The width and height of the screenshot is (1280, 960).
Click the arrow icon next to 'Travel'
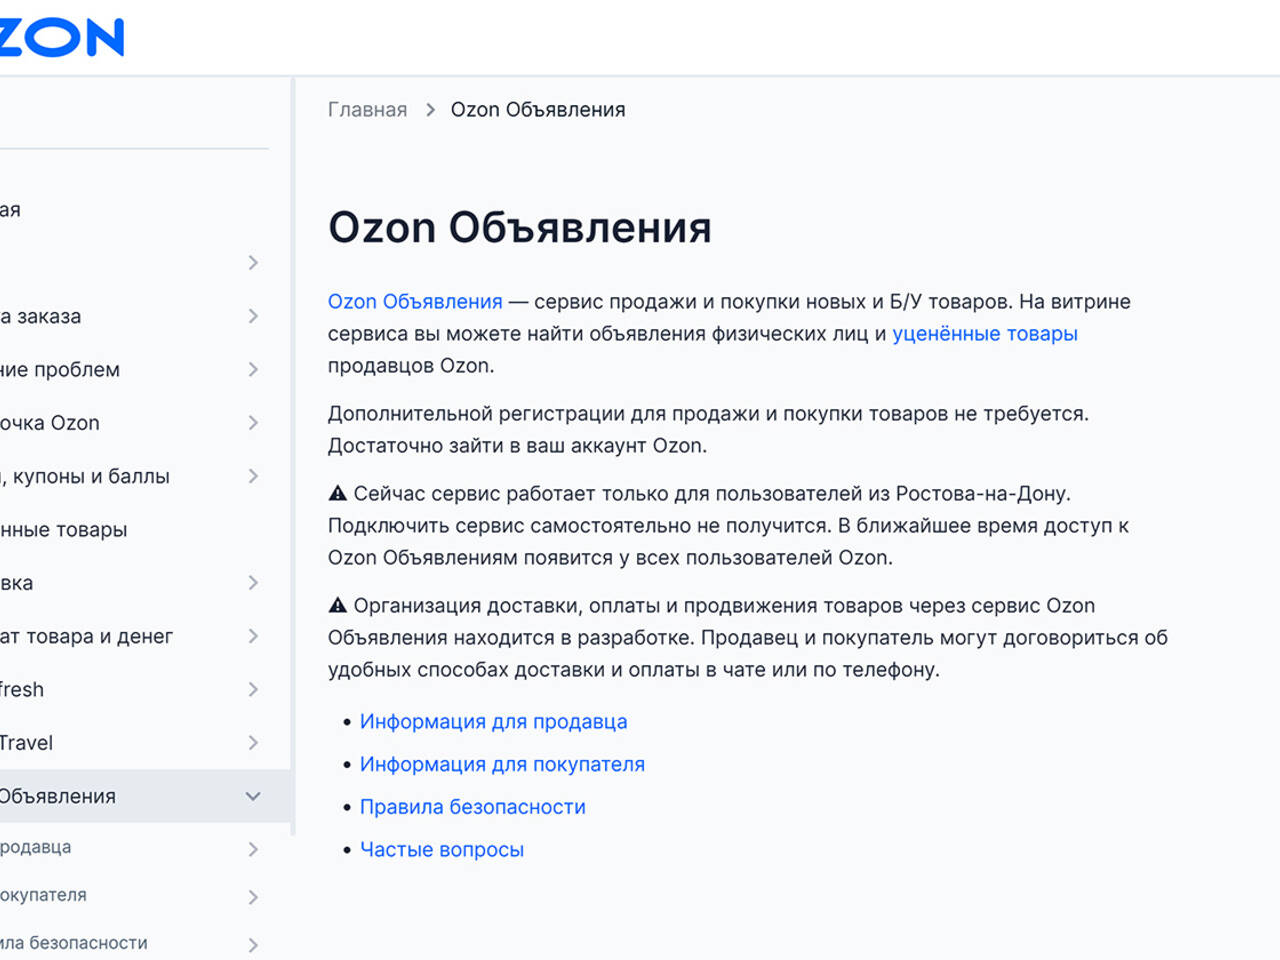tap(253, 743)
